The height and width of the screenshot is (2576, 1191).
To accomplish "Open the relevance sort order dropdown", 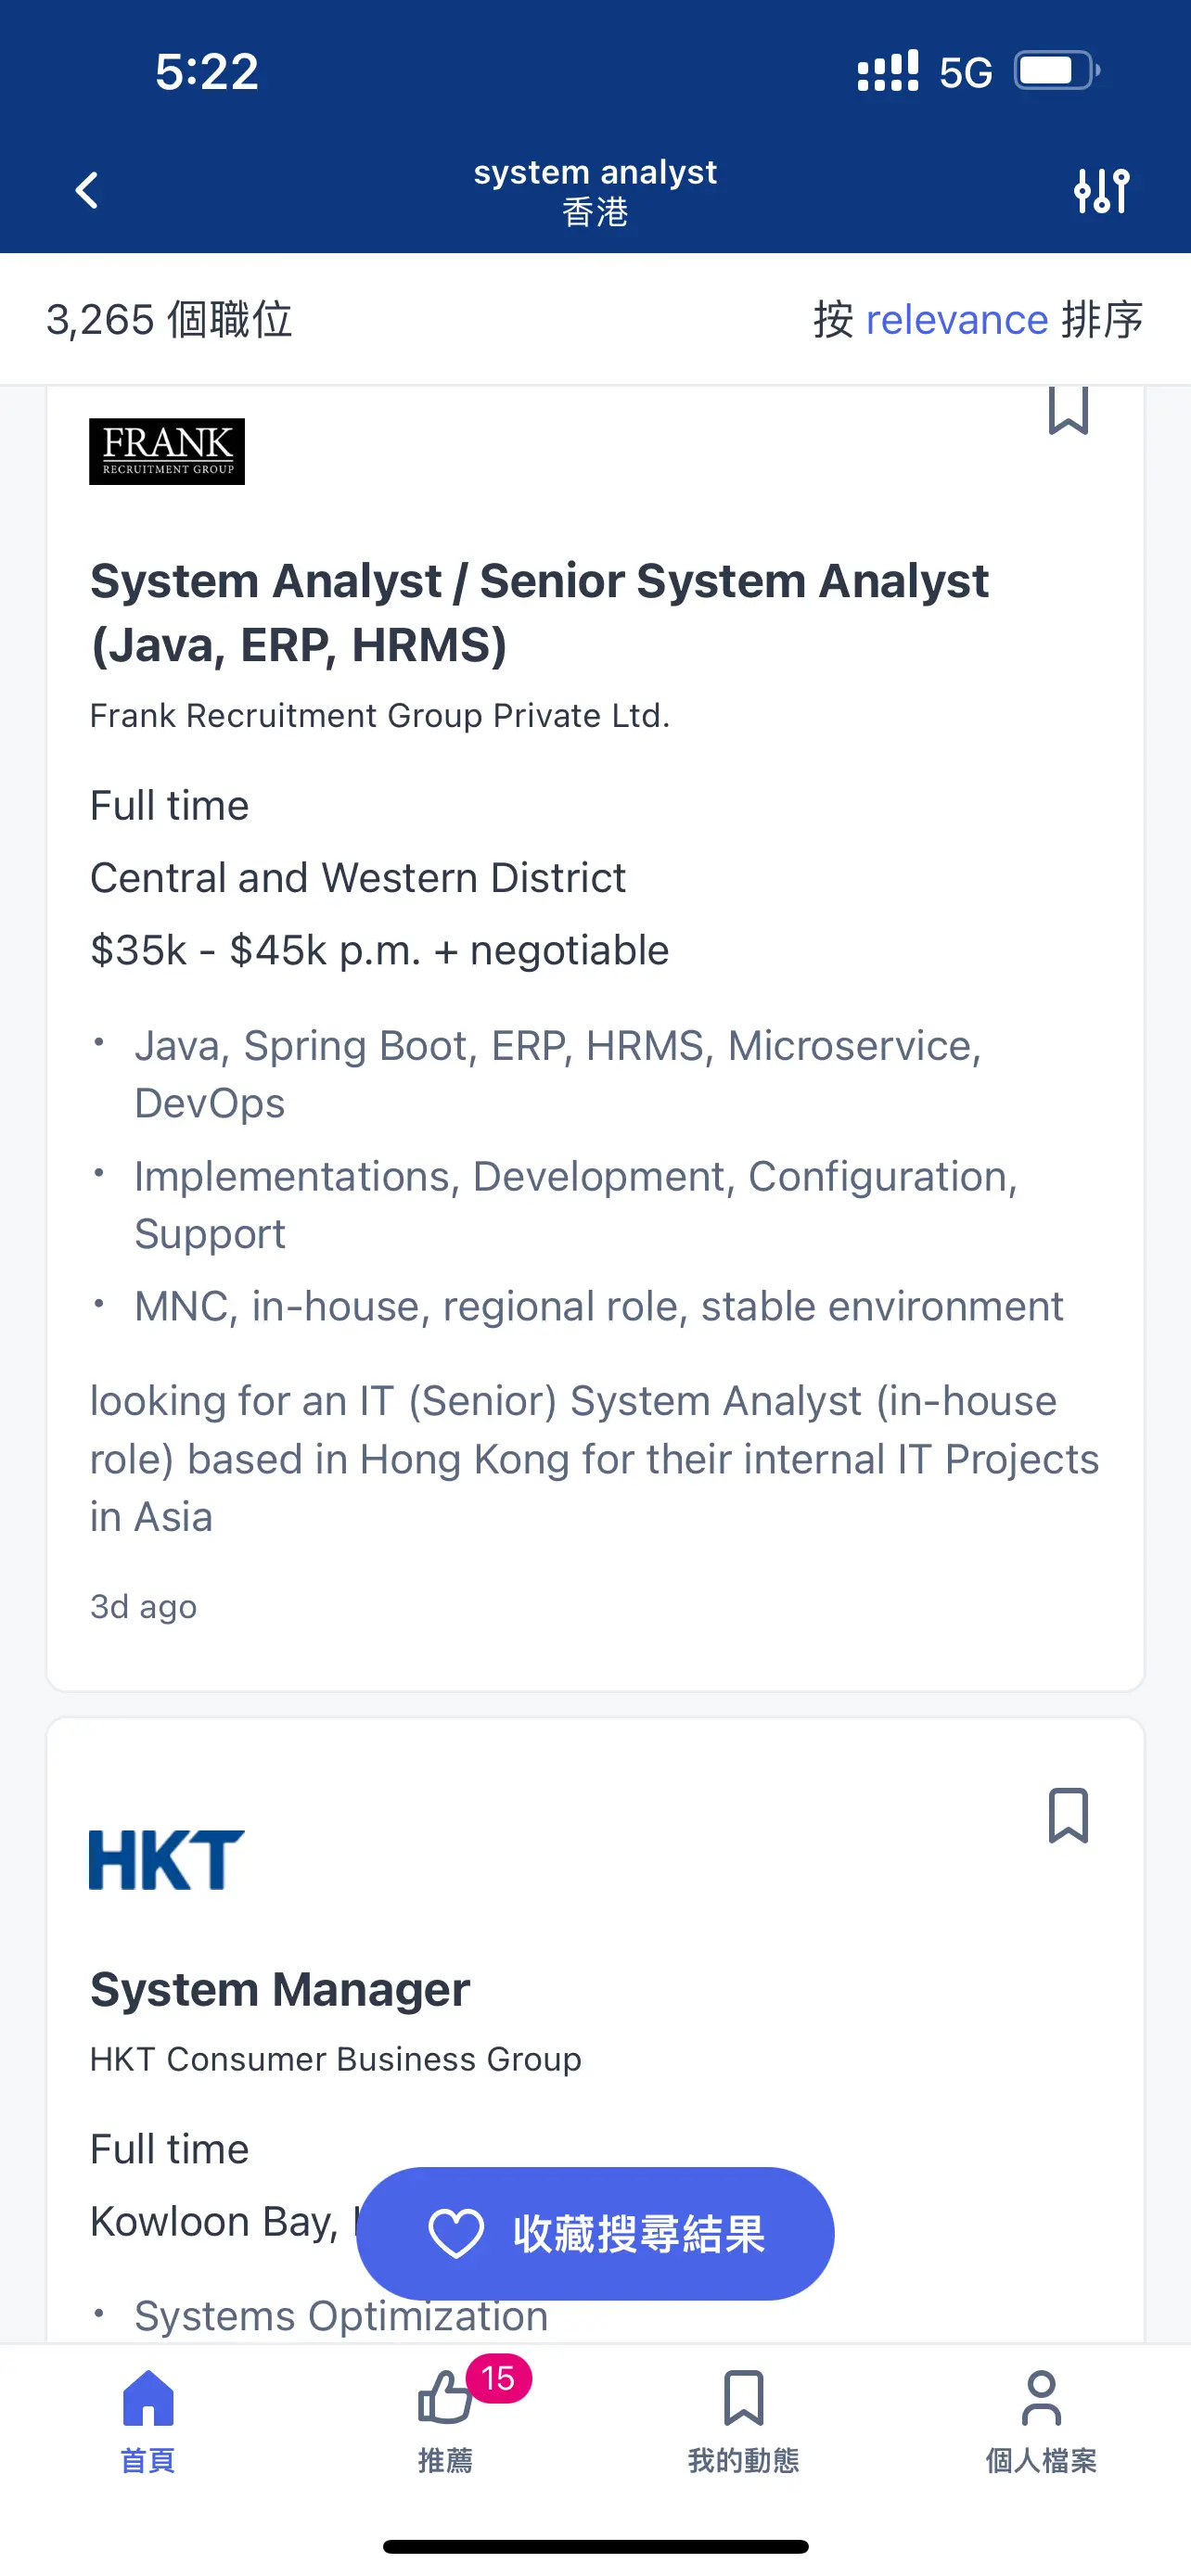I will click(x=957, y=320).
